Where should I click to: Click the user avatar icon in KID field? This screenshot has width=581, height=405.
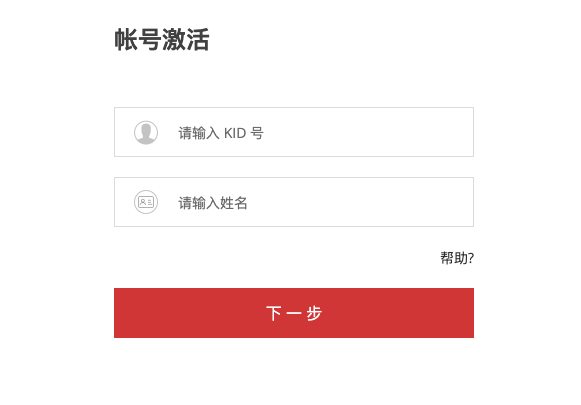pos(146,132)
